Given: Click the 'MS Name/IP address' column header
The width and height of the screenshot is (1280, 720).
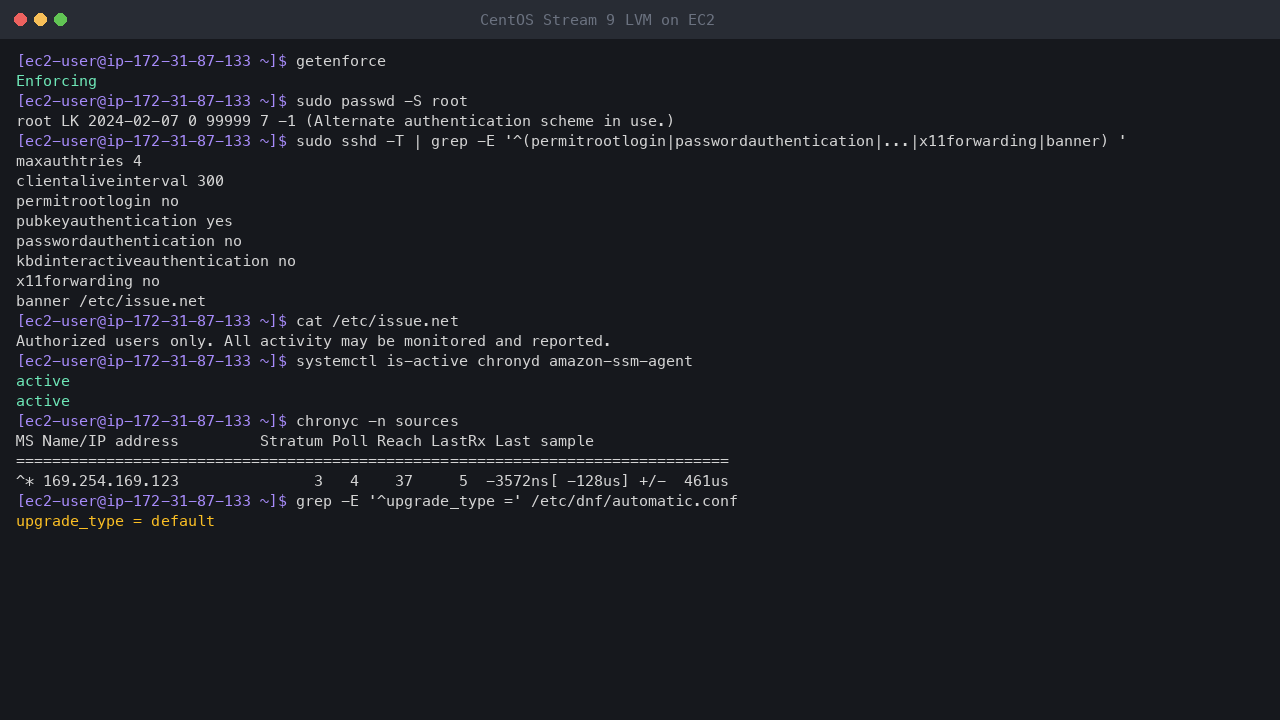Looking at the screenshot, I should coord(97,441).
